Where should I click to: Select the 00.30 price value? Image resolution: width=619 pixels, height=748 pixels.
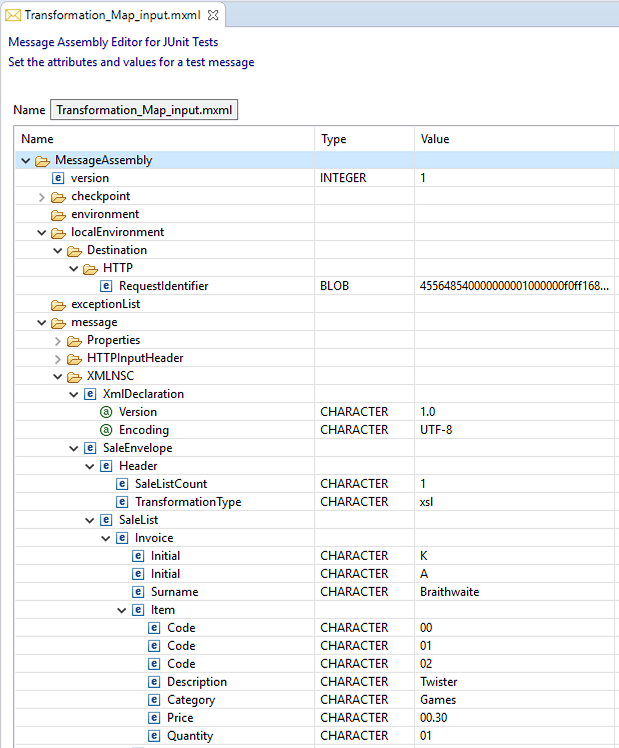pyautogui.click(x=433, y=718)
